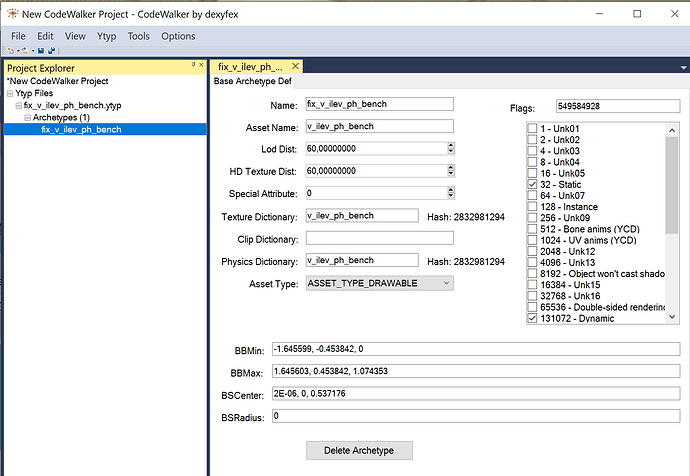The width and height of the screenshot is (690, 476).
Task: Decrease the HD Texture Dist value
Action: coord(451,173)
